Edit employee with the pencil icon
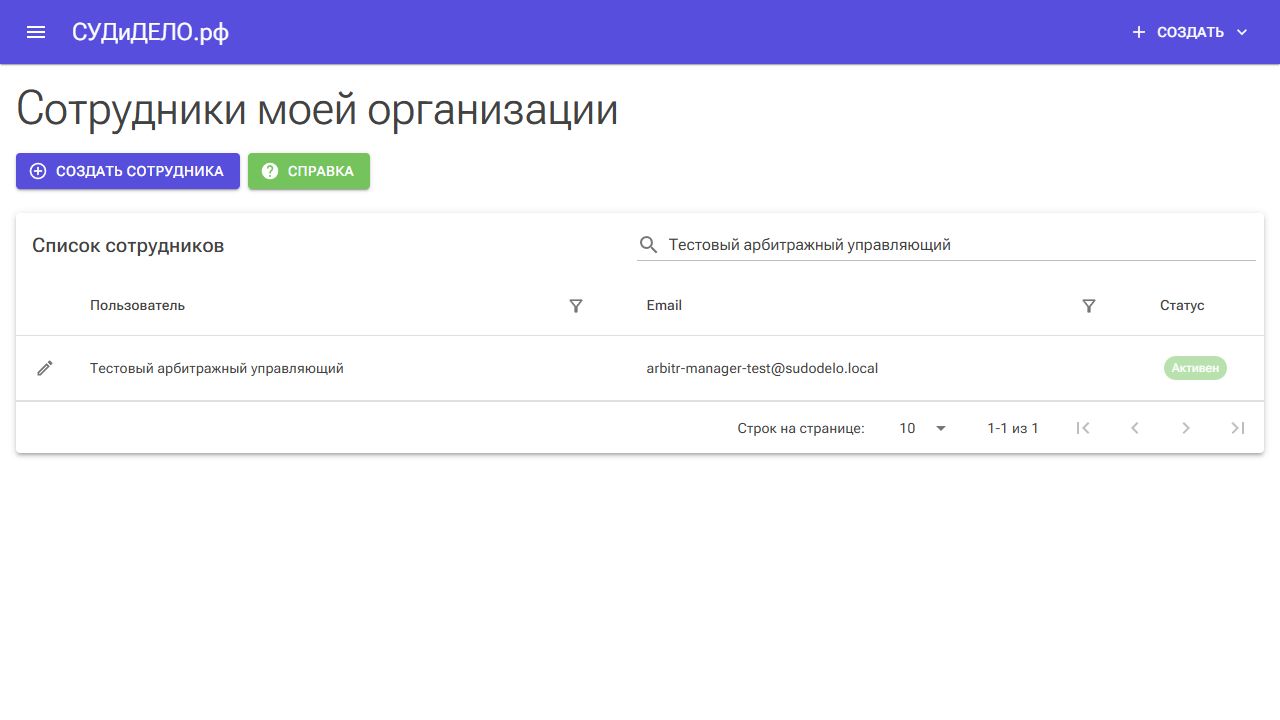Image resolution: width=1280 pixels, height=720 pixels. [45, 368]
